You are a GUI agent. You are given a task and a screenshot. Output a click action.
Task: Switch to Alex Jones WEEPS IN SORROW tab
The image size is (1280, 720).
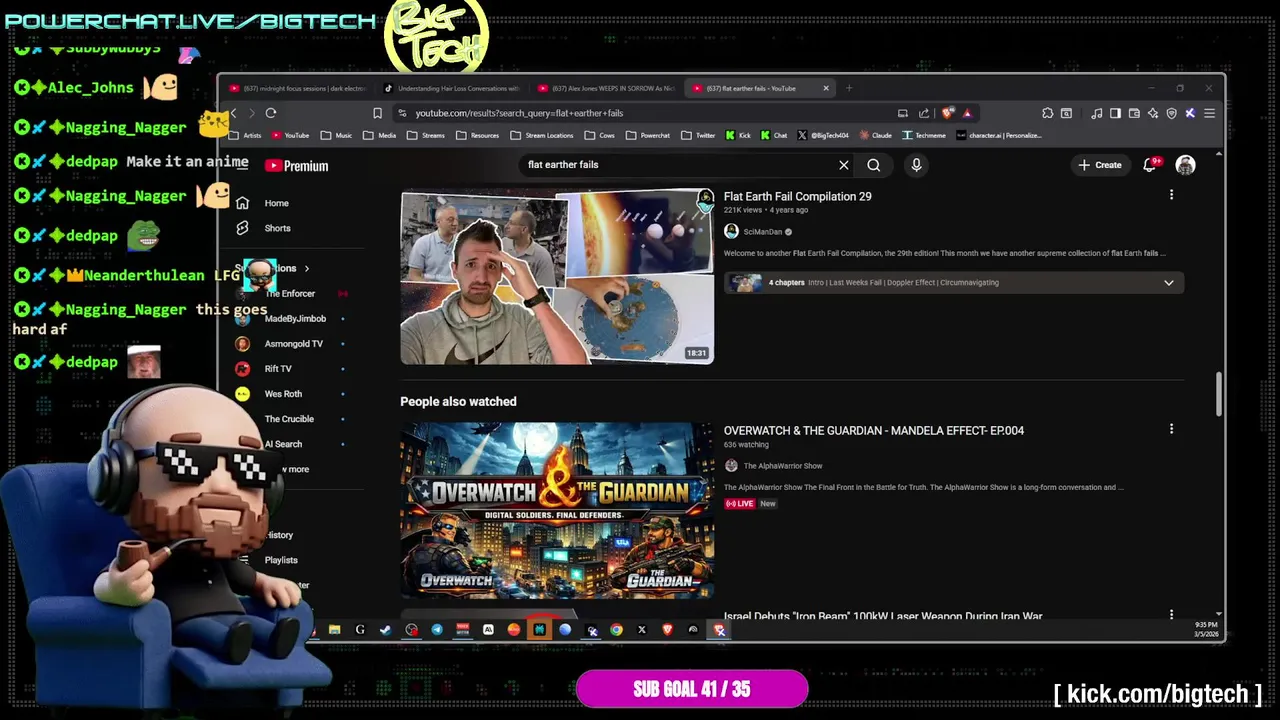pyautogui.click(x=606, y=88)
